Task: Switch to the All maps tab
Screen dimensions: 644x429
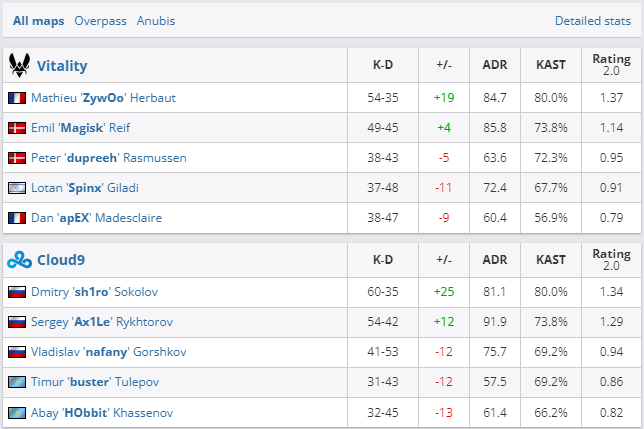Action: point(36,20)
